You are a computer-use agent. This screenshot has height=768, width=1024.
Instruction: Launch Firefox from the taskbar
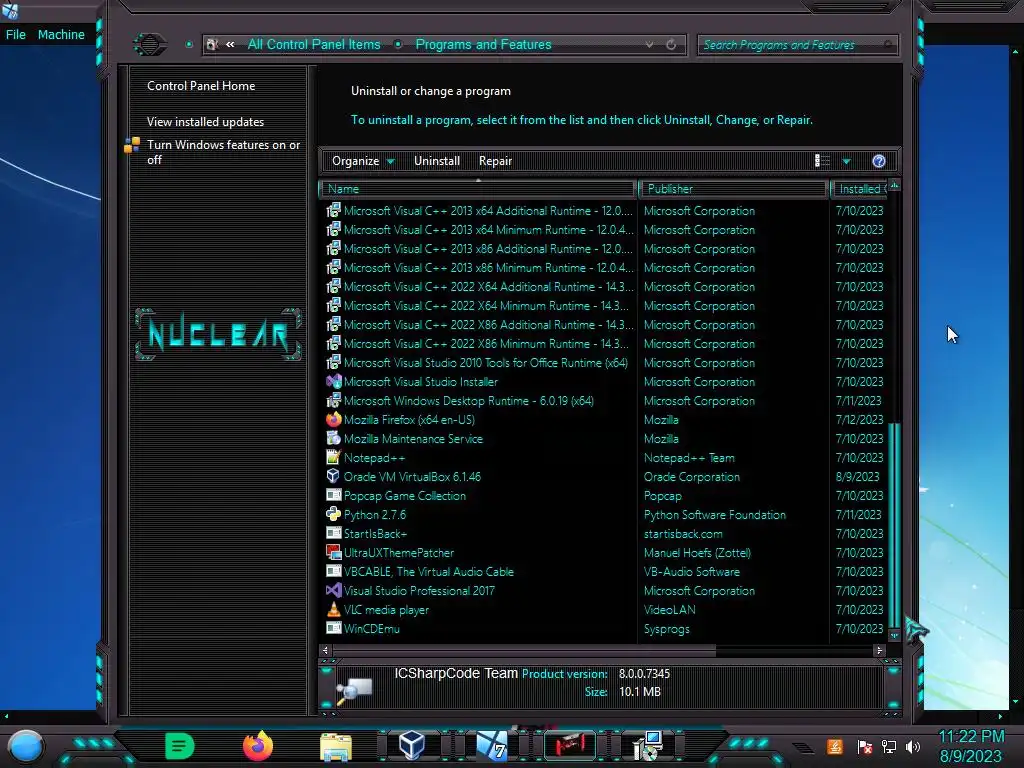point(257,746)
